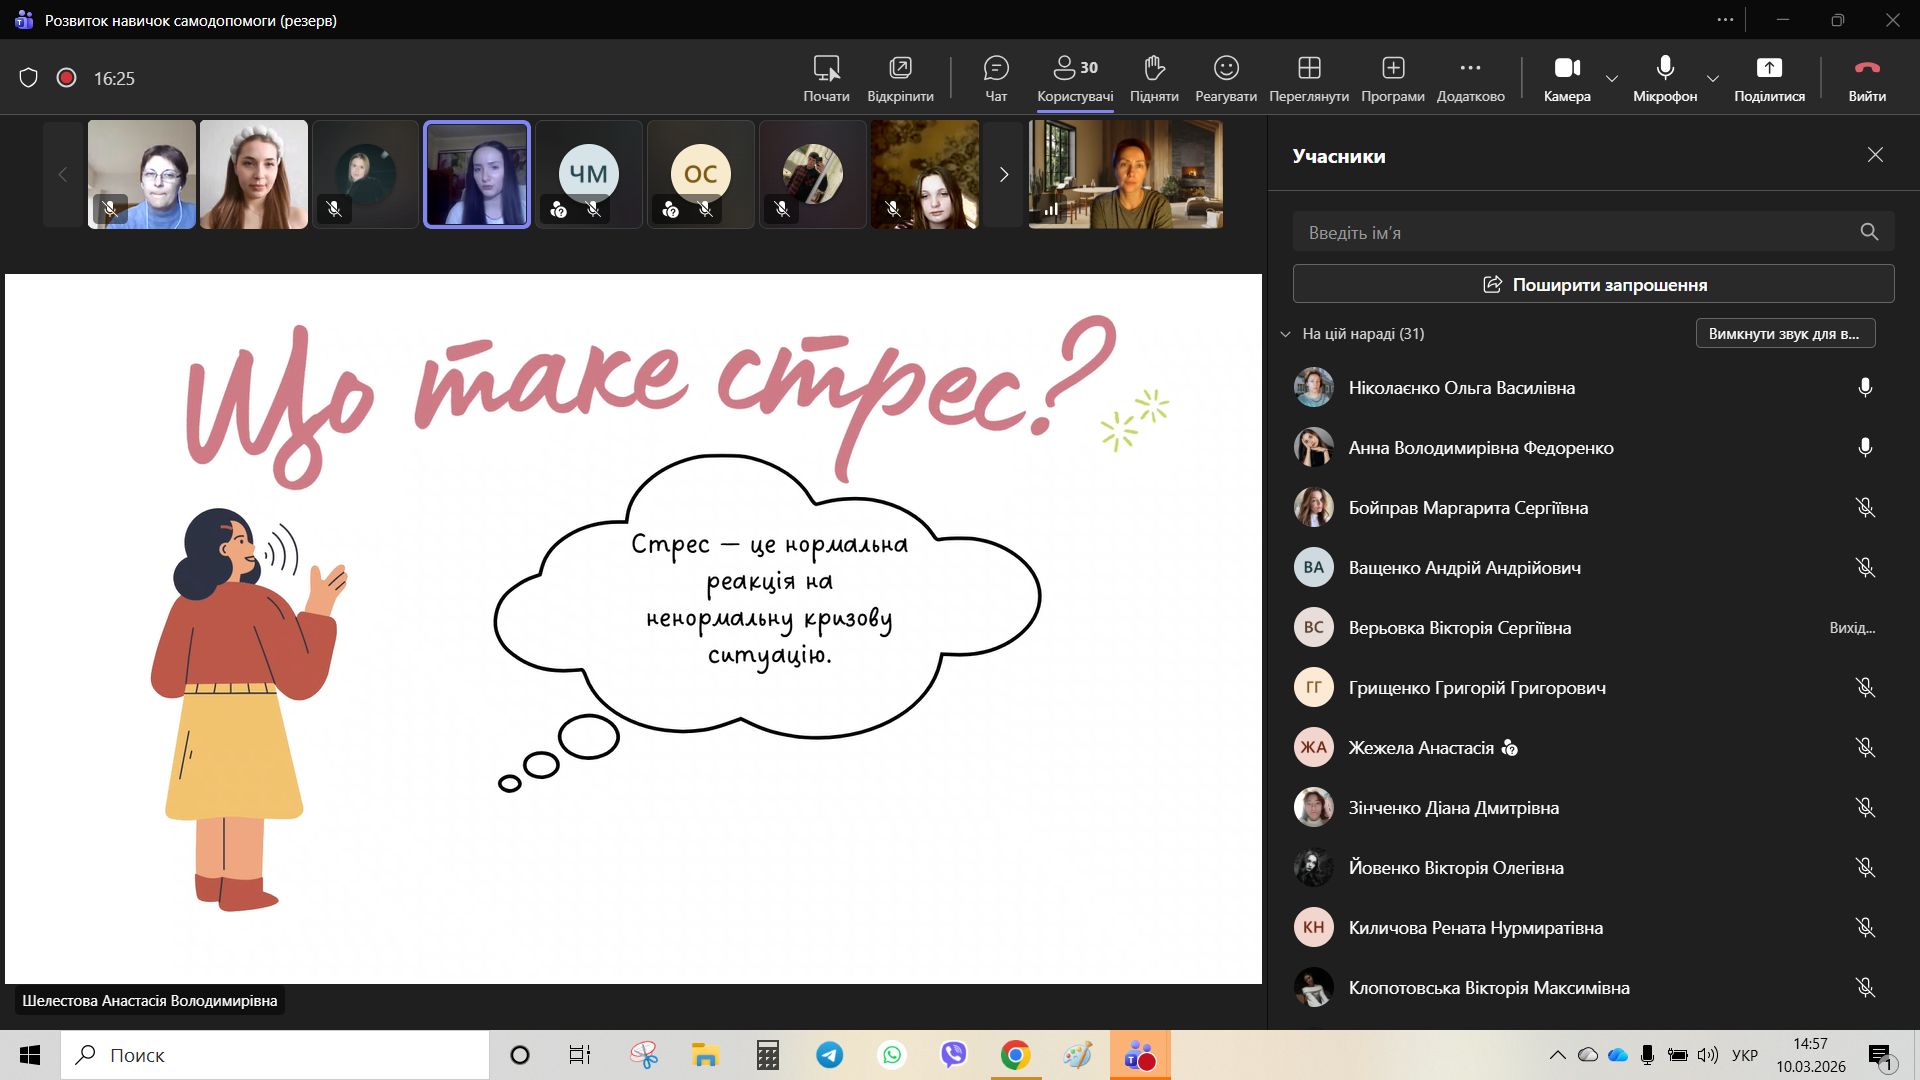The image size is (1920, 1080).
Task: Mute Ніколаєнко Ольга Василівна's microphone
Action: (1865, 388)
